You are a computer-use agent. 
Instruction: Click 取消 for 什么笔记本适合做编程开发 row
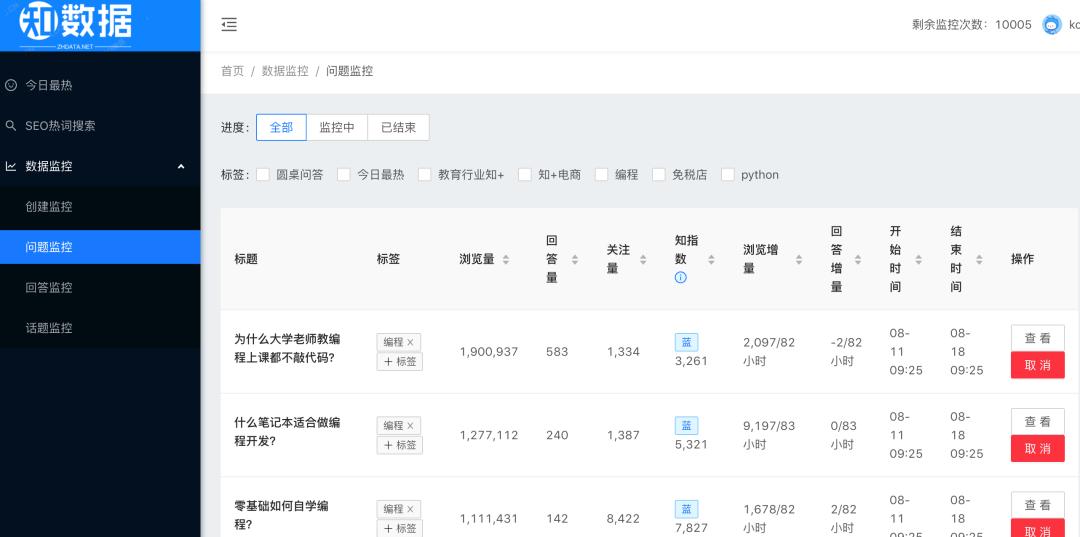click(1037, 448)
